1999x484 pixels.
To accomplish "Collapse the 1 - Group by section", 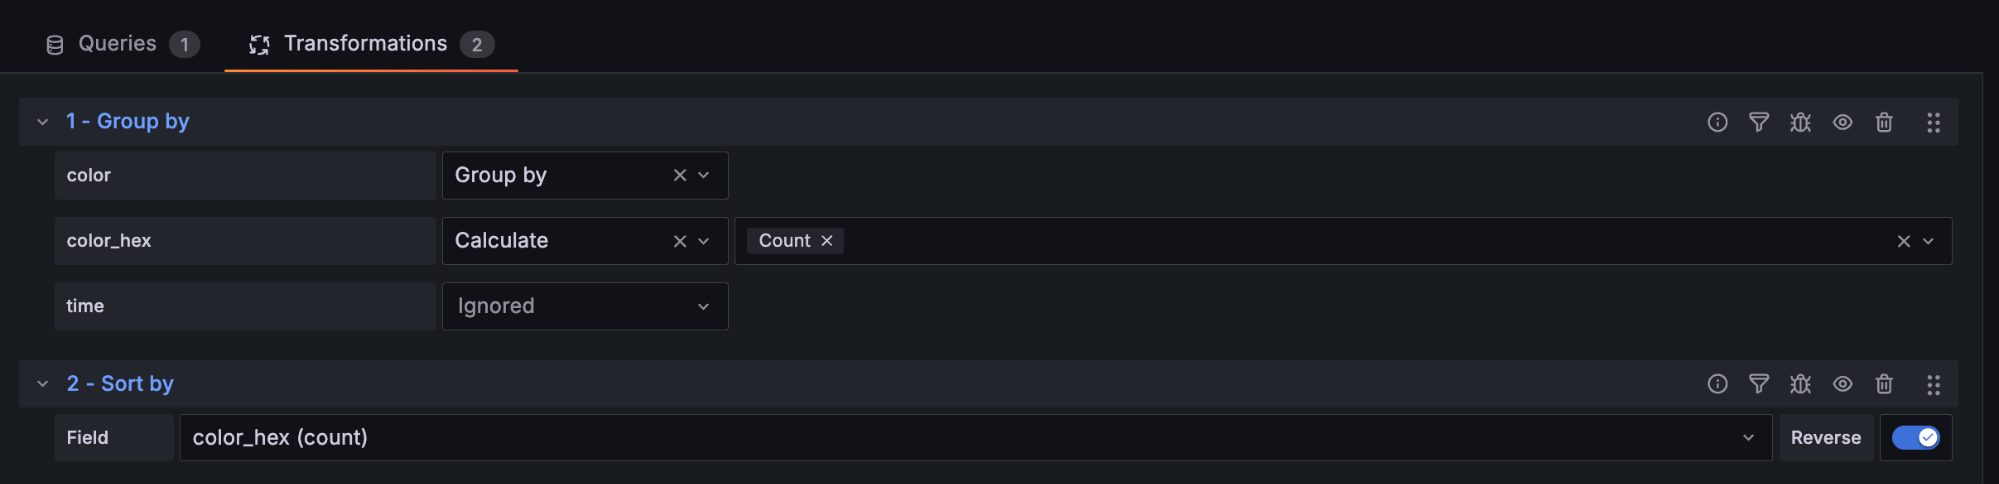I will click(42, 122).
